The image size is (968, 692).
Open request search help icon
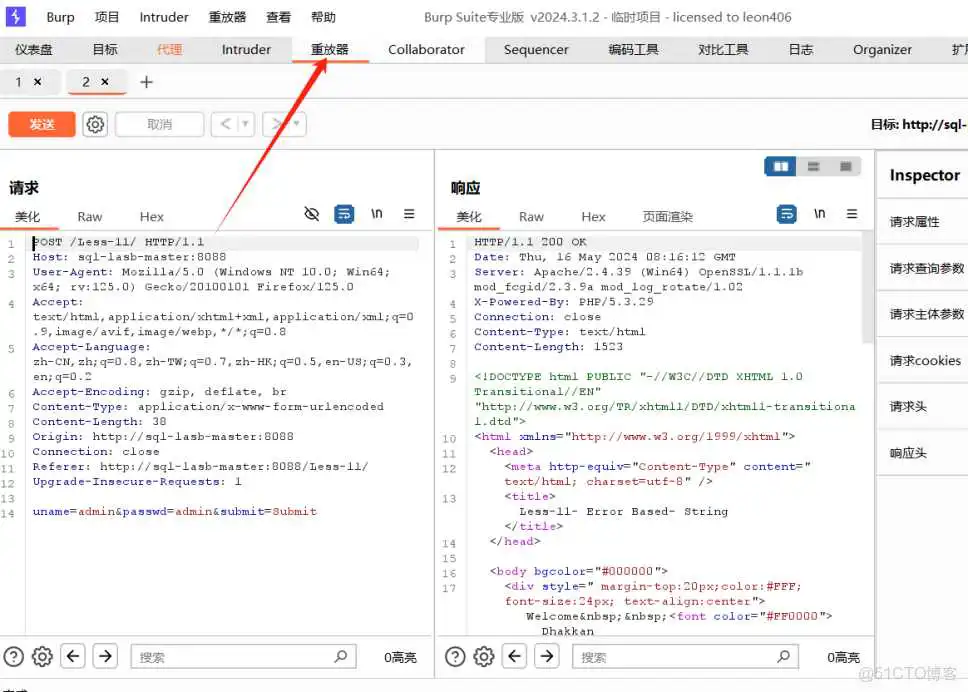click(x=14, y=656)
